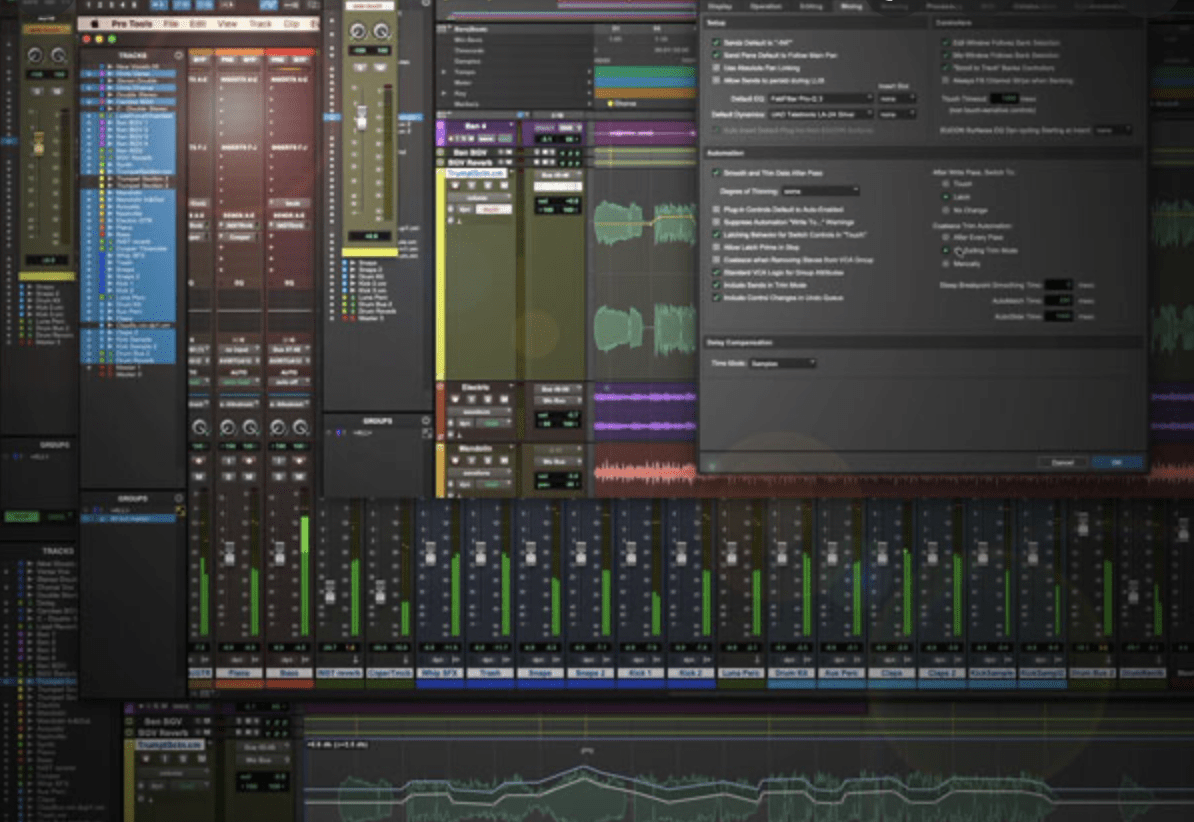Screen dimensions: 1194x822
Task: Open the Degree of Thinning dropdown
Action: [x=820, y=190]
